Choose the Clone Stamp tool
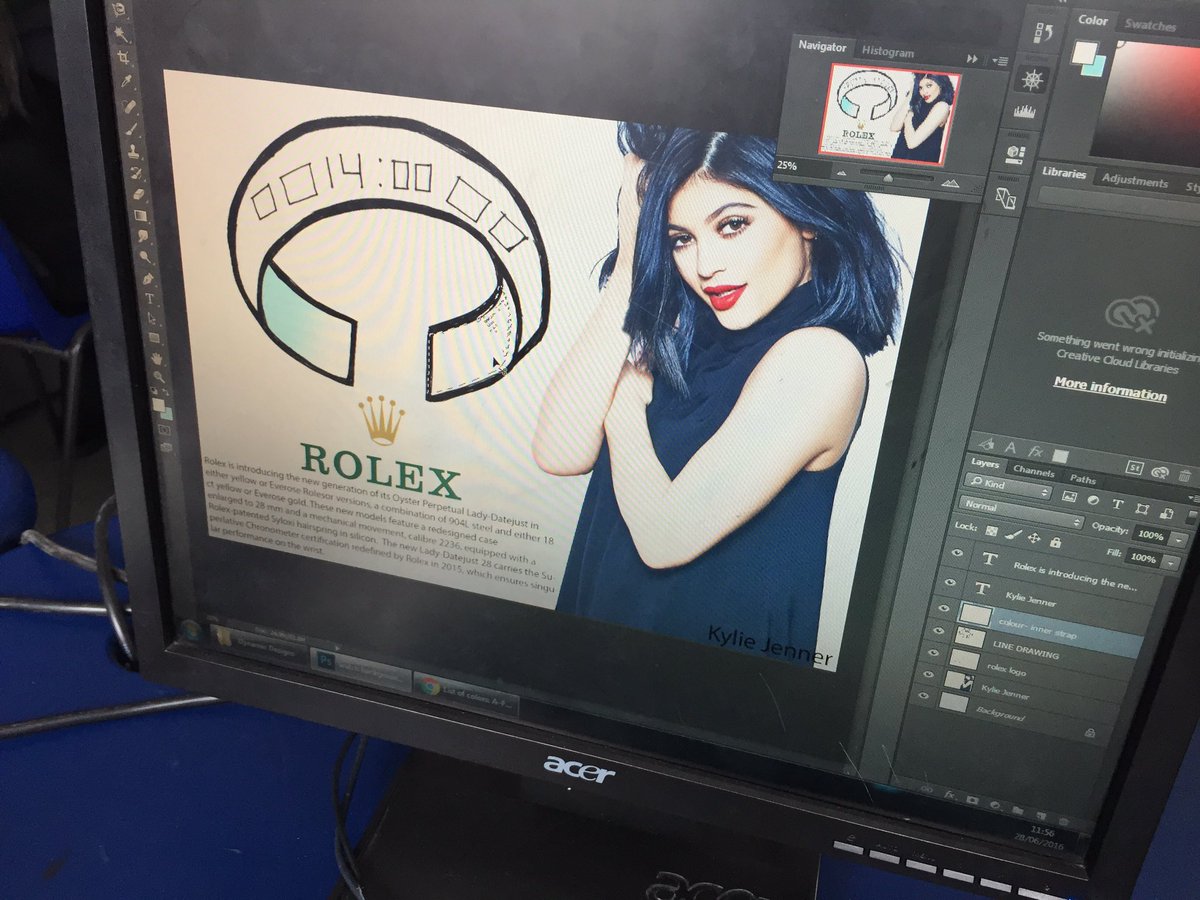 [131, 150]
